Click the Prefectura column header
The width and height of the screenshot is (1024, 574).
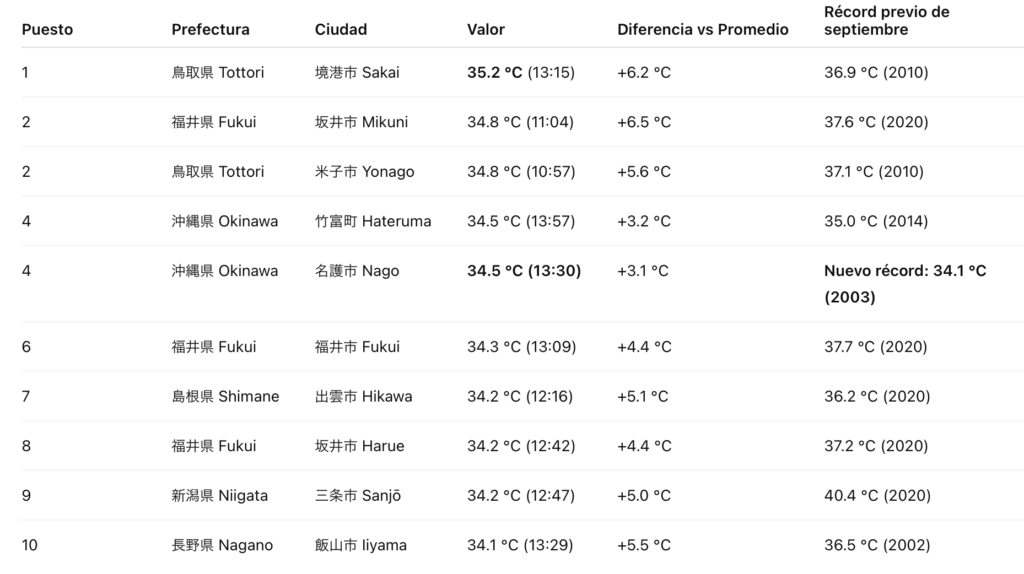click(210, 29)
